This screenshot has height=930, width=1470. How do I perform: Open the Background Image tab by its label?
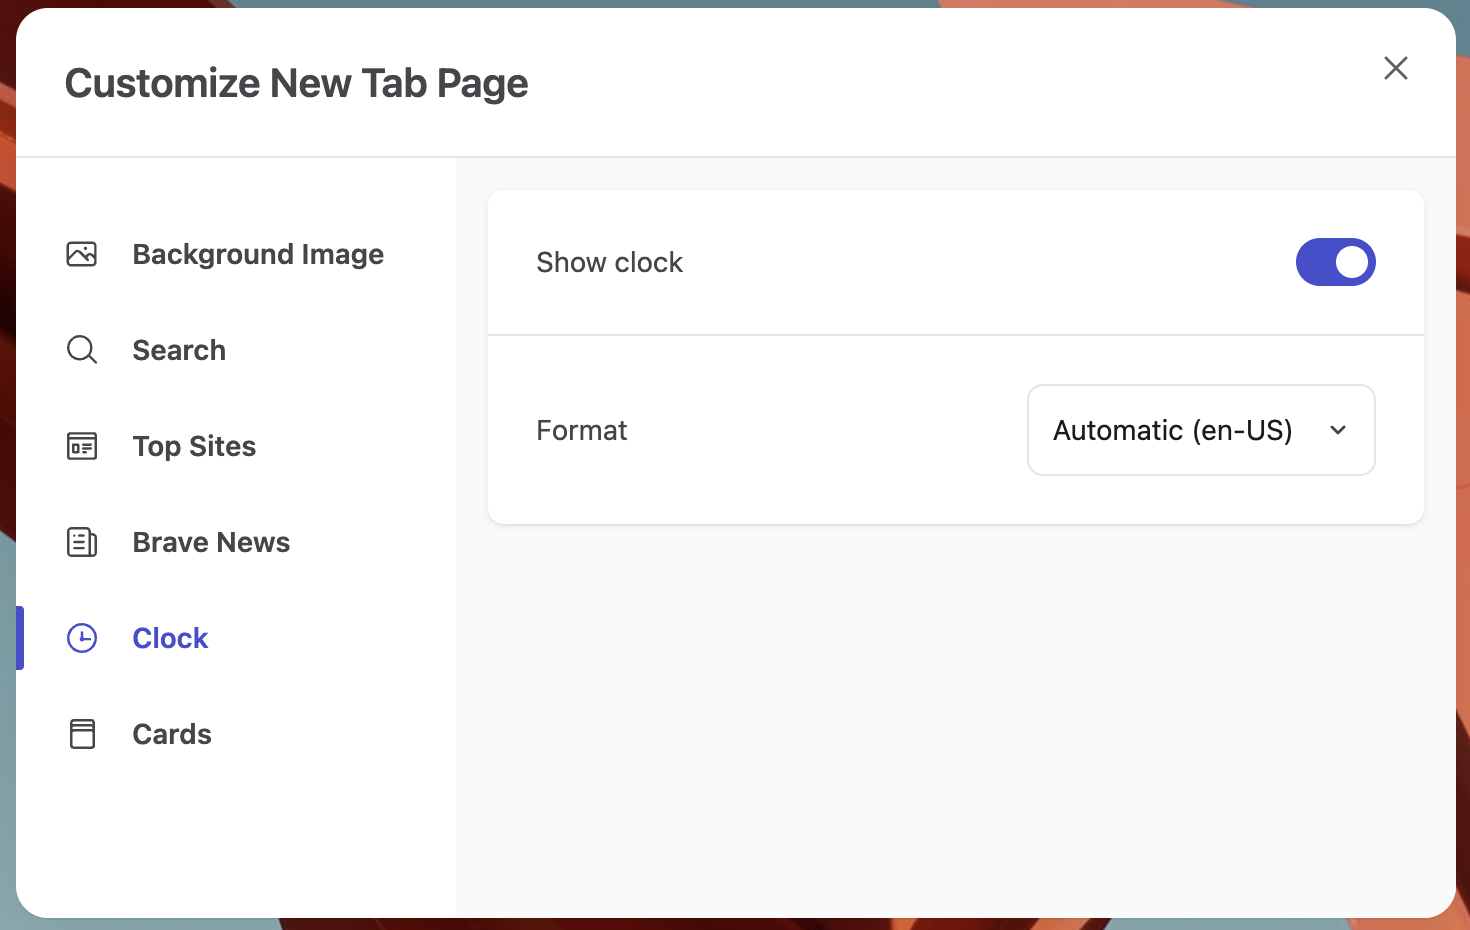(x=258, y=254)
